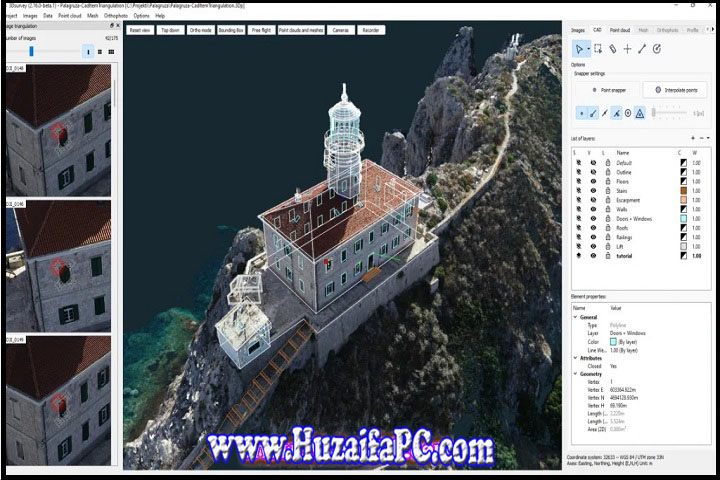Click the Bounding Box button

(231, 30)
